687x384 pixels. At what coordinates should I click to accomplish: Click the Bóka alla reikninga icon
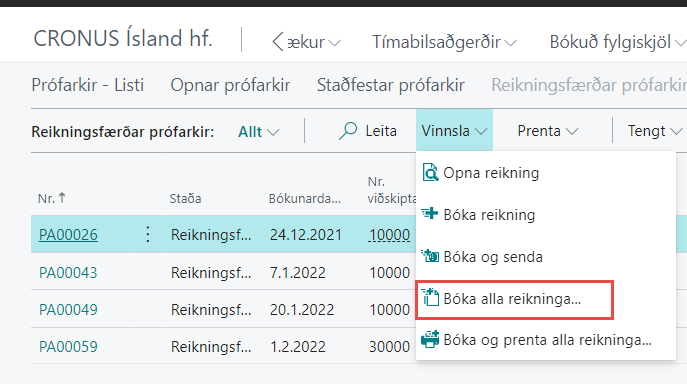pyautogui.click(x=430, y=297)
